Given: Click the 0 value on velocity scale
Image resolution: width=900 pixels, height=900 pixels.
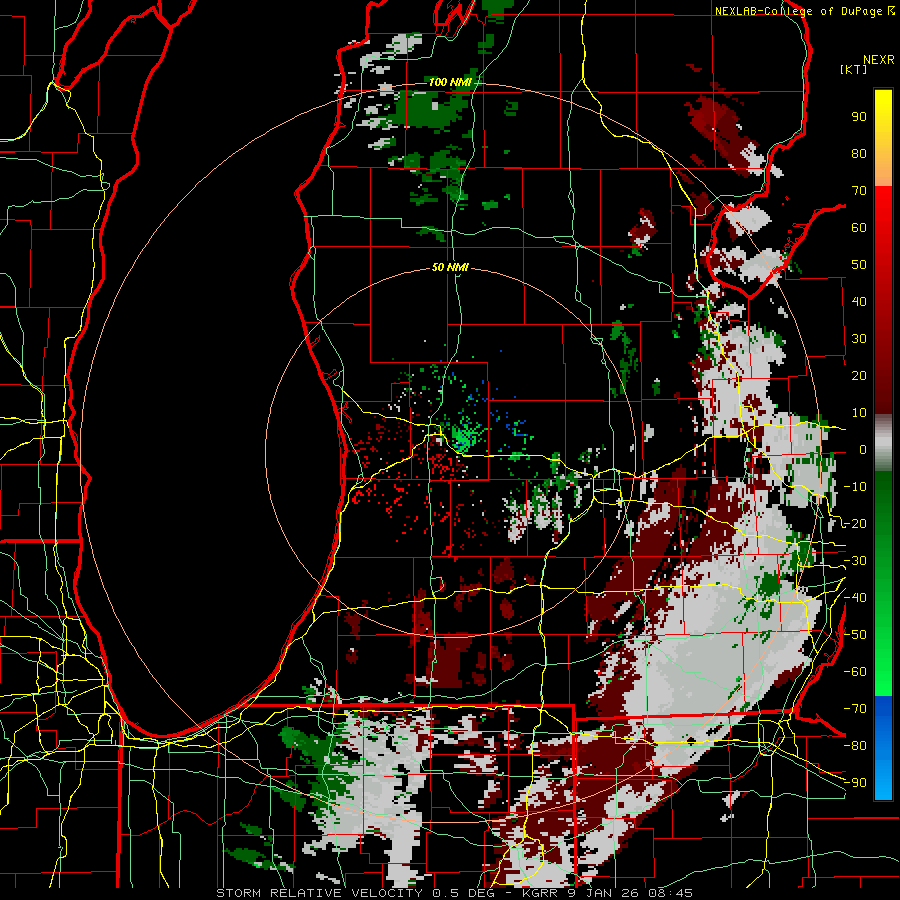Looking at the screenshot, I should click(x=863, y=449).
